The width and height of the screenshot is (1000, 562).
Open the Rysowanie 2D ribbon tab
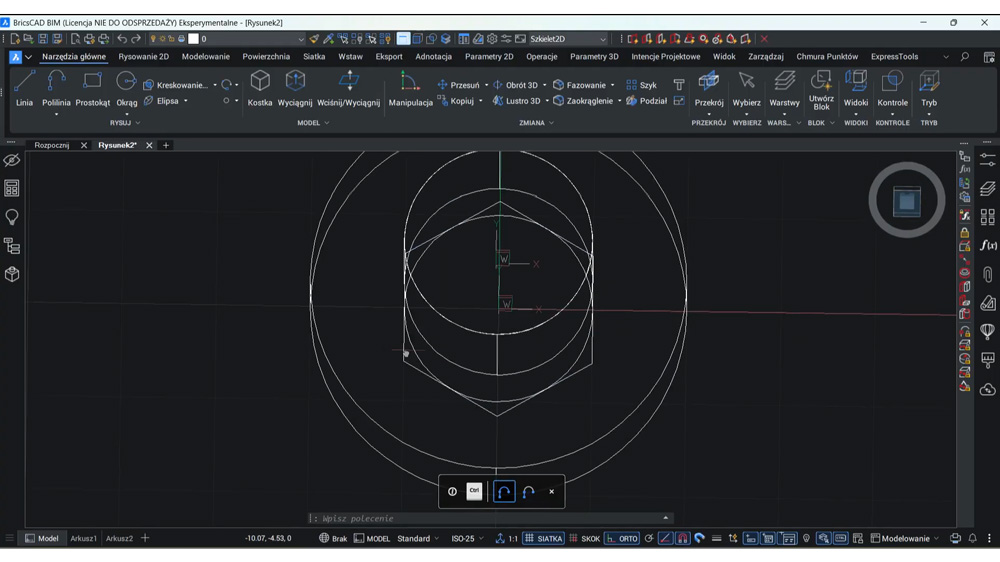click(x=143, y=56)
